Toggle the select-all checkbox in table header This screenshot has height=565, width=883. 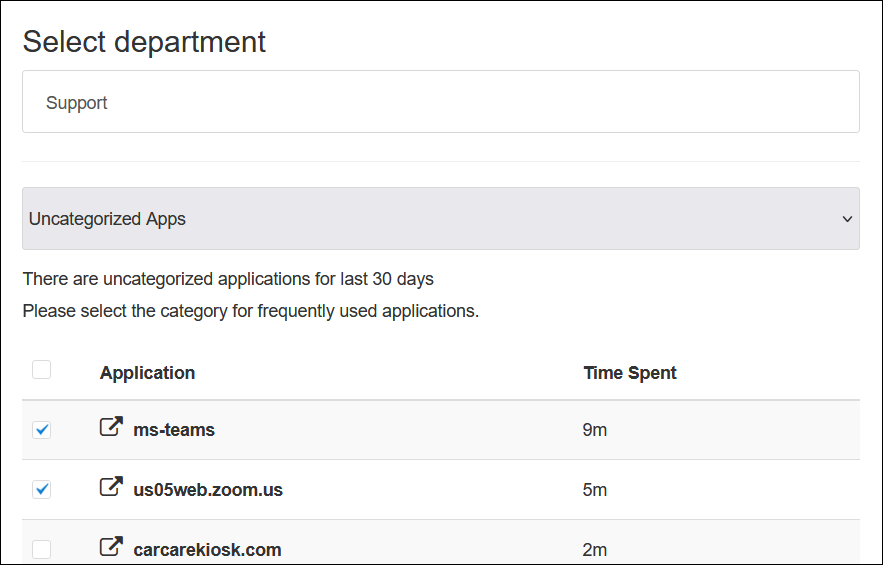[x=42, y=371]
